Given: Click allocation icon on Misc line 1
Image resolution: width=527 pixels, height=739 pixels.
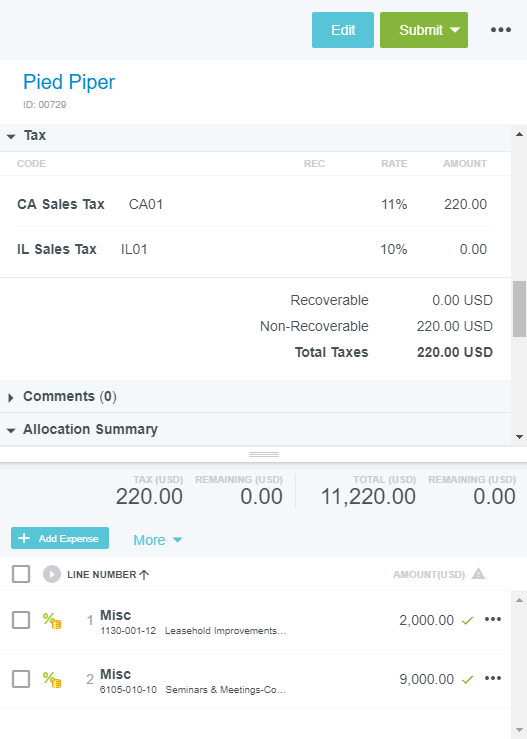Looking at the screenshot, I should 52,620.
